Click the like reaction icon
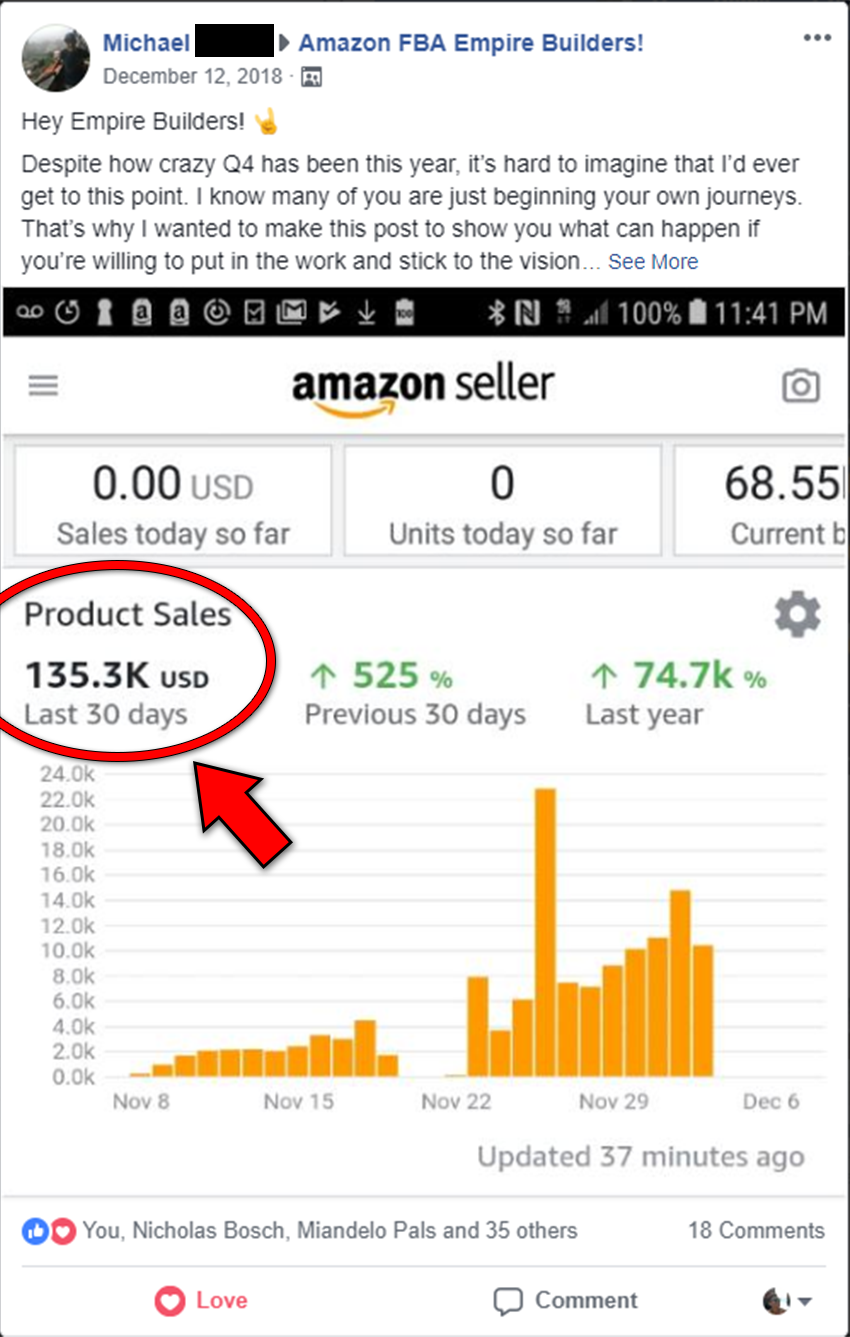The height and width of the screenshot is (1337, 850). coord(35,1231)
